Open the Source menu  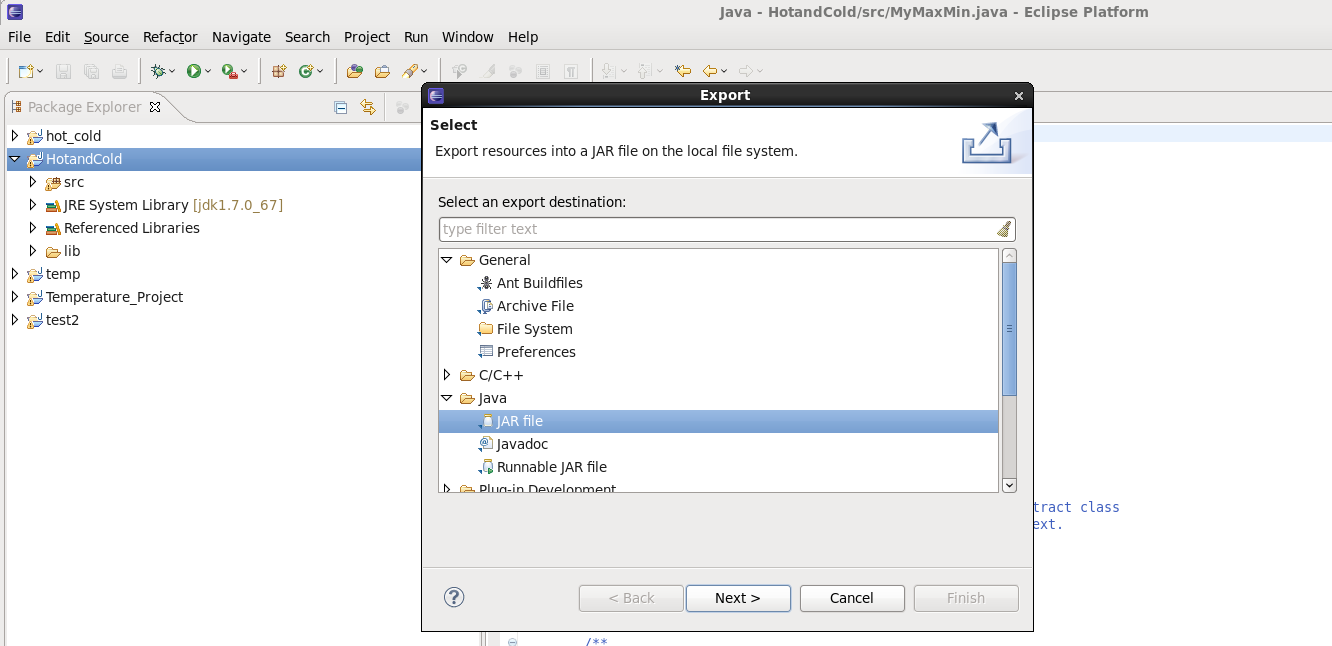pyautogui.click(x=106, y=37)
